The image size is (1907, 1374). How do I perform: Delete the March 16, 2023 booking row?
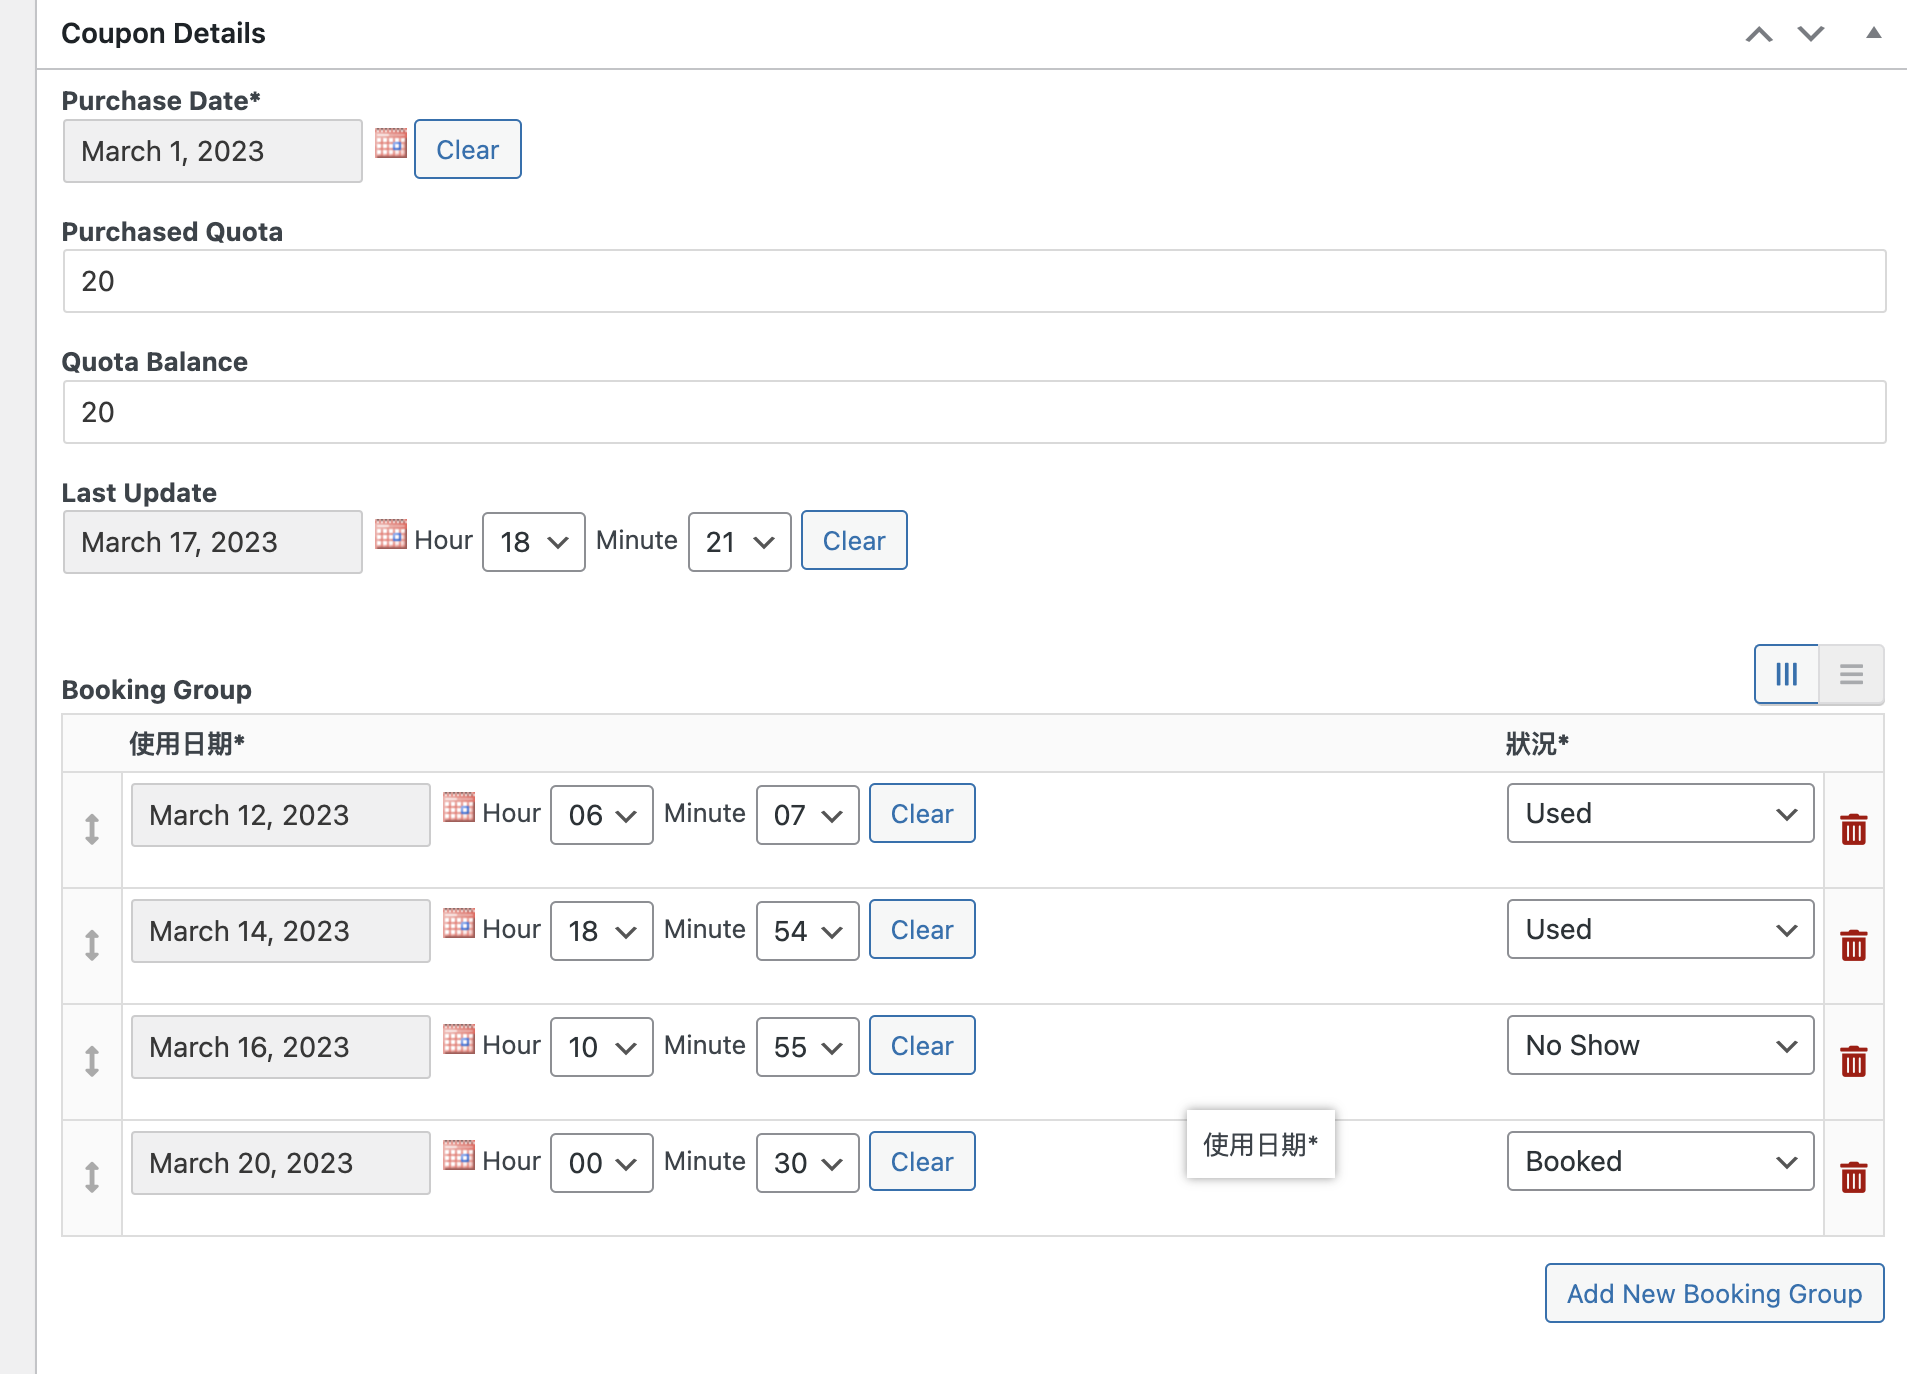tap(1854, 1061)
